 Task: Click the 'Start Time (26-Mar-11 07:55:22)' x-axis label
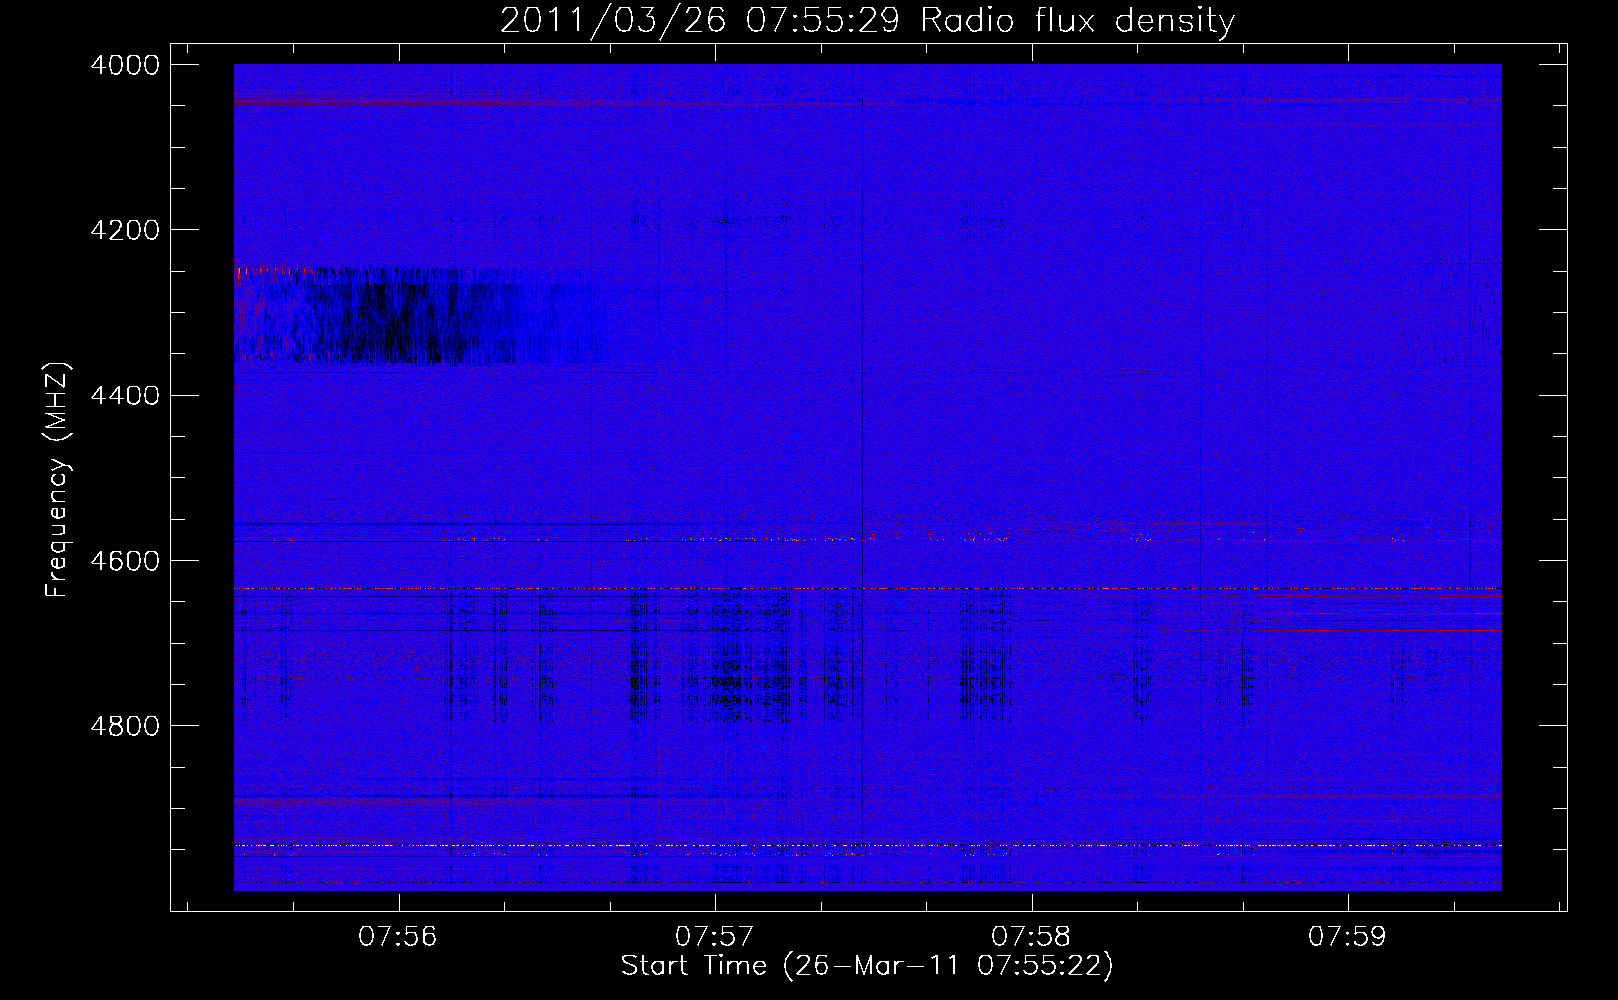(x=867, y=966)
